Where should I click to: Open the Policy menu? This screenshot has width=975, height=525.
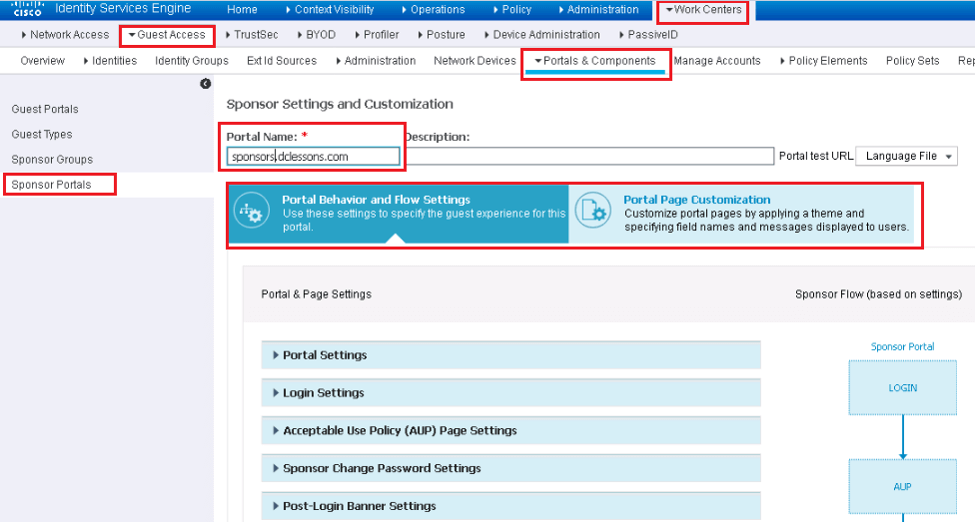click(512, 9)
